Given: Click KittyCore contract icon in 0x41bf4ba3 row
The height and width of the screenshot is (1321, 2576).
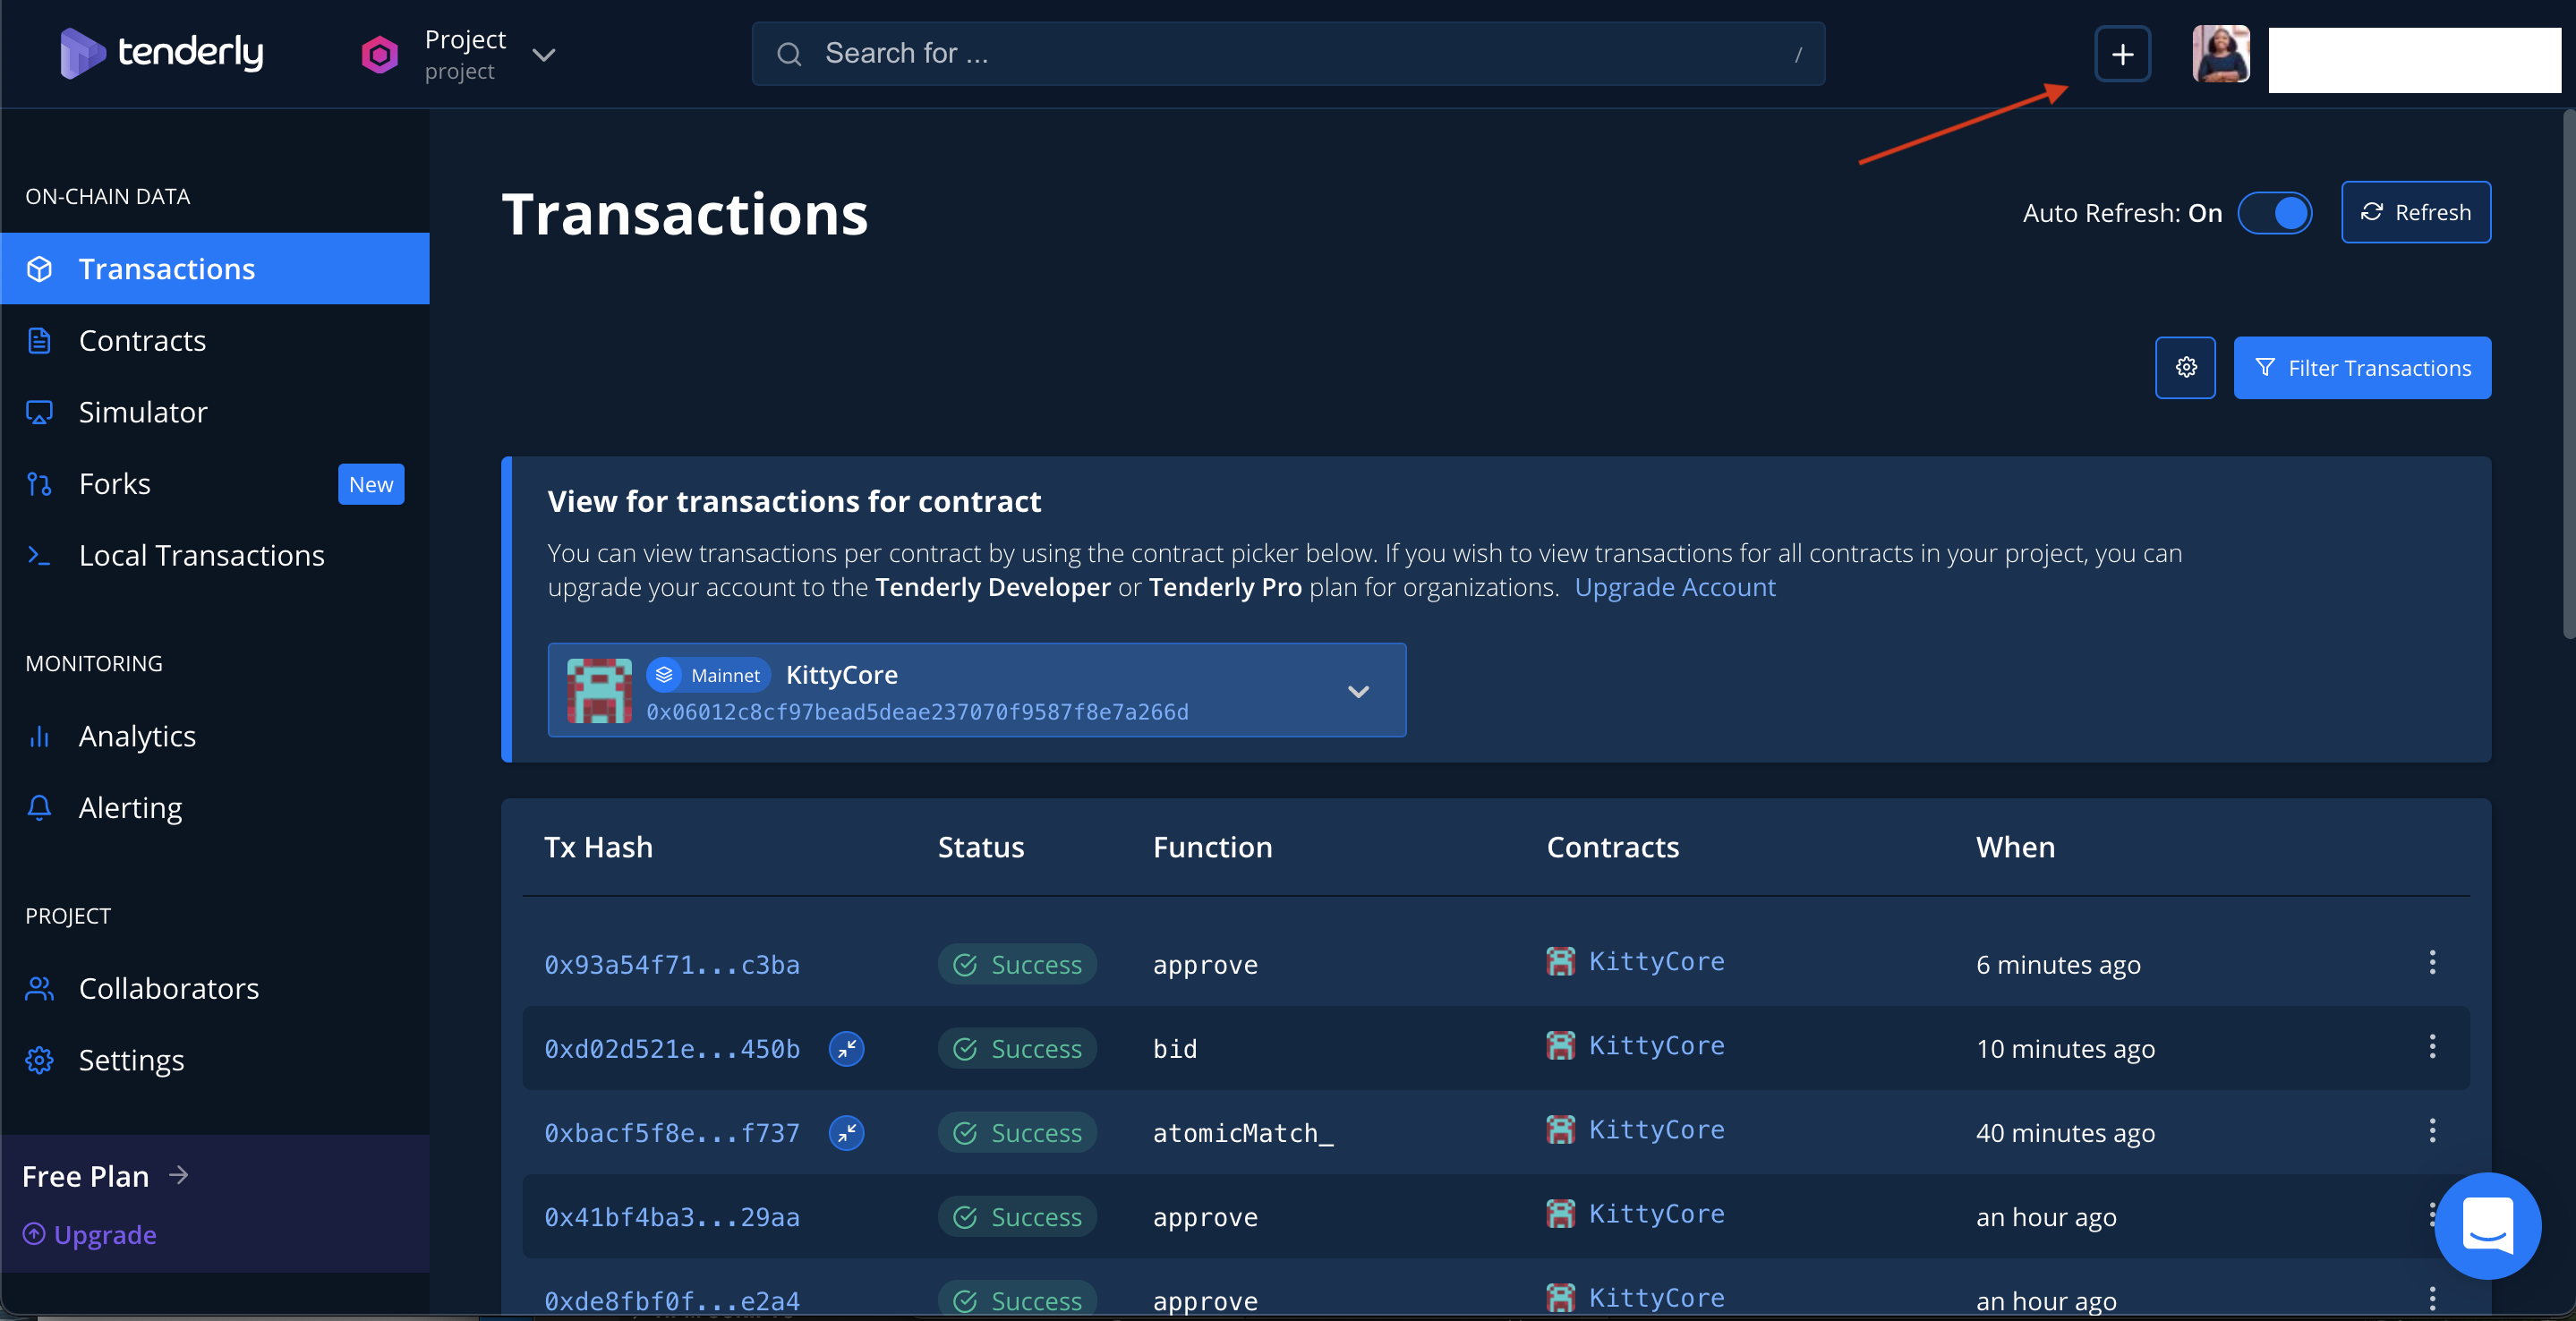Looking at the screenshot, I should [1560, 1214].
